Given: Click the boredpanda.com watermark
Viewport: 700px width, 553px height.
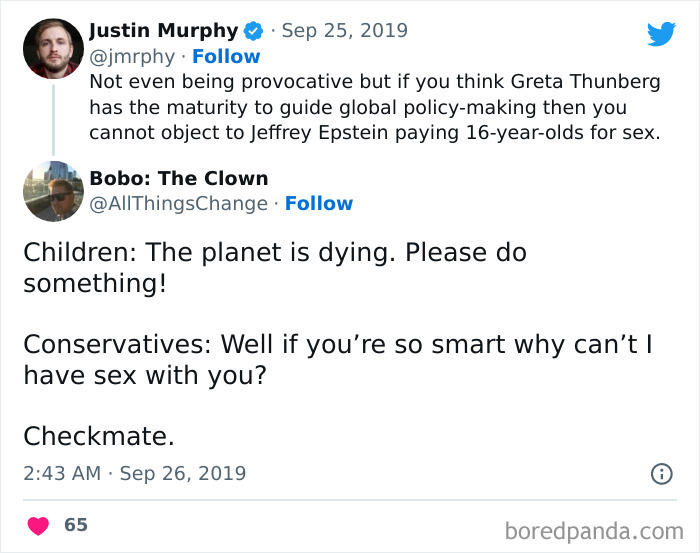Looking at the screenshot, I should click(x=593, y=529).
